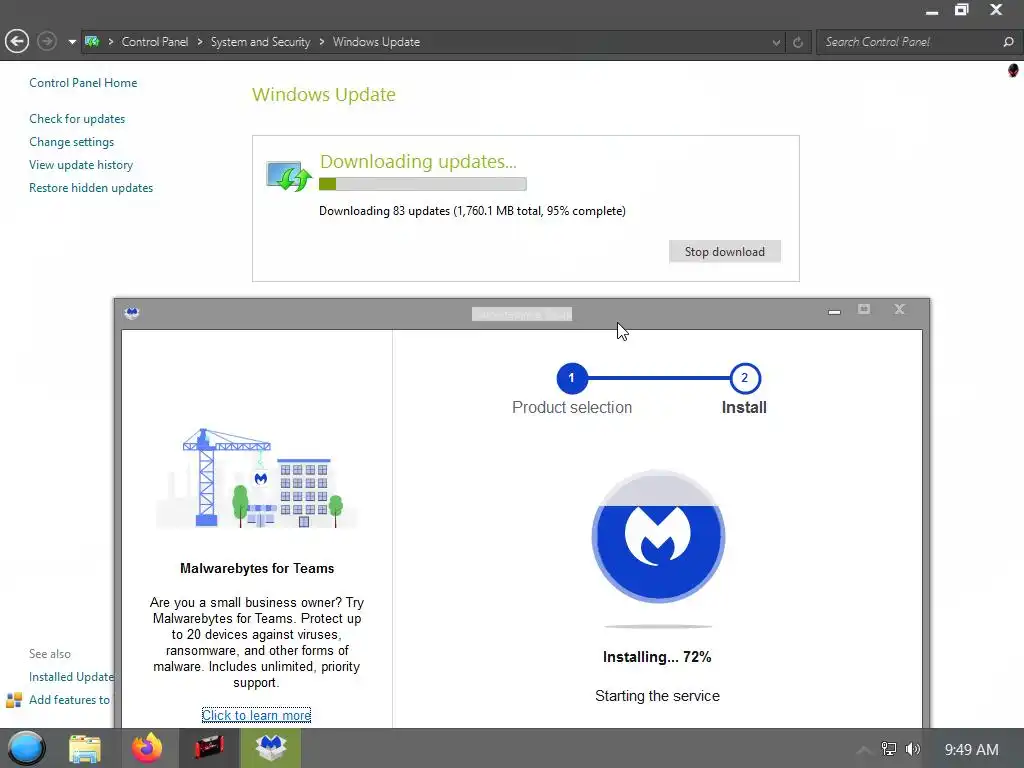Open File Explorer from taskbar
1024x768 pixels.
pyautogui.click(x=85, y=748)
